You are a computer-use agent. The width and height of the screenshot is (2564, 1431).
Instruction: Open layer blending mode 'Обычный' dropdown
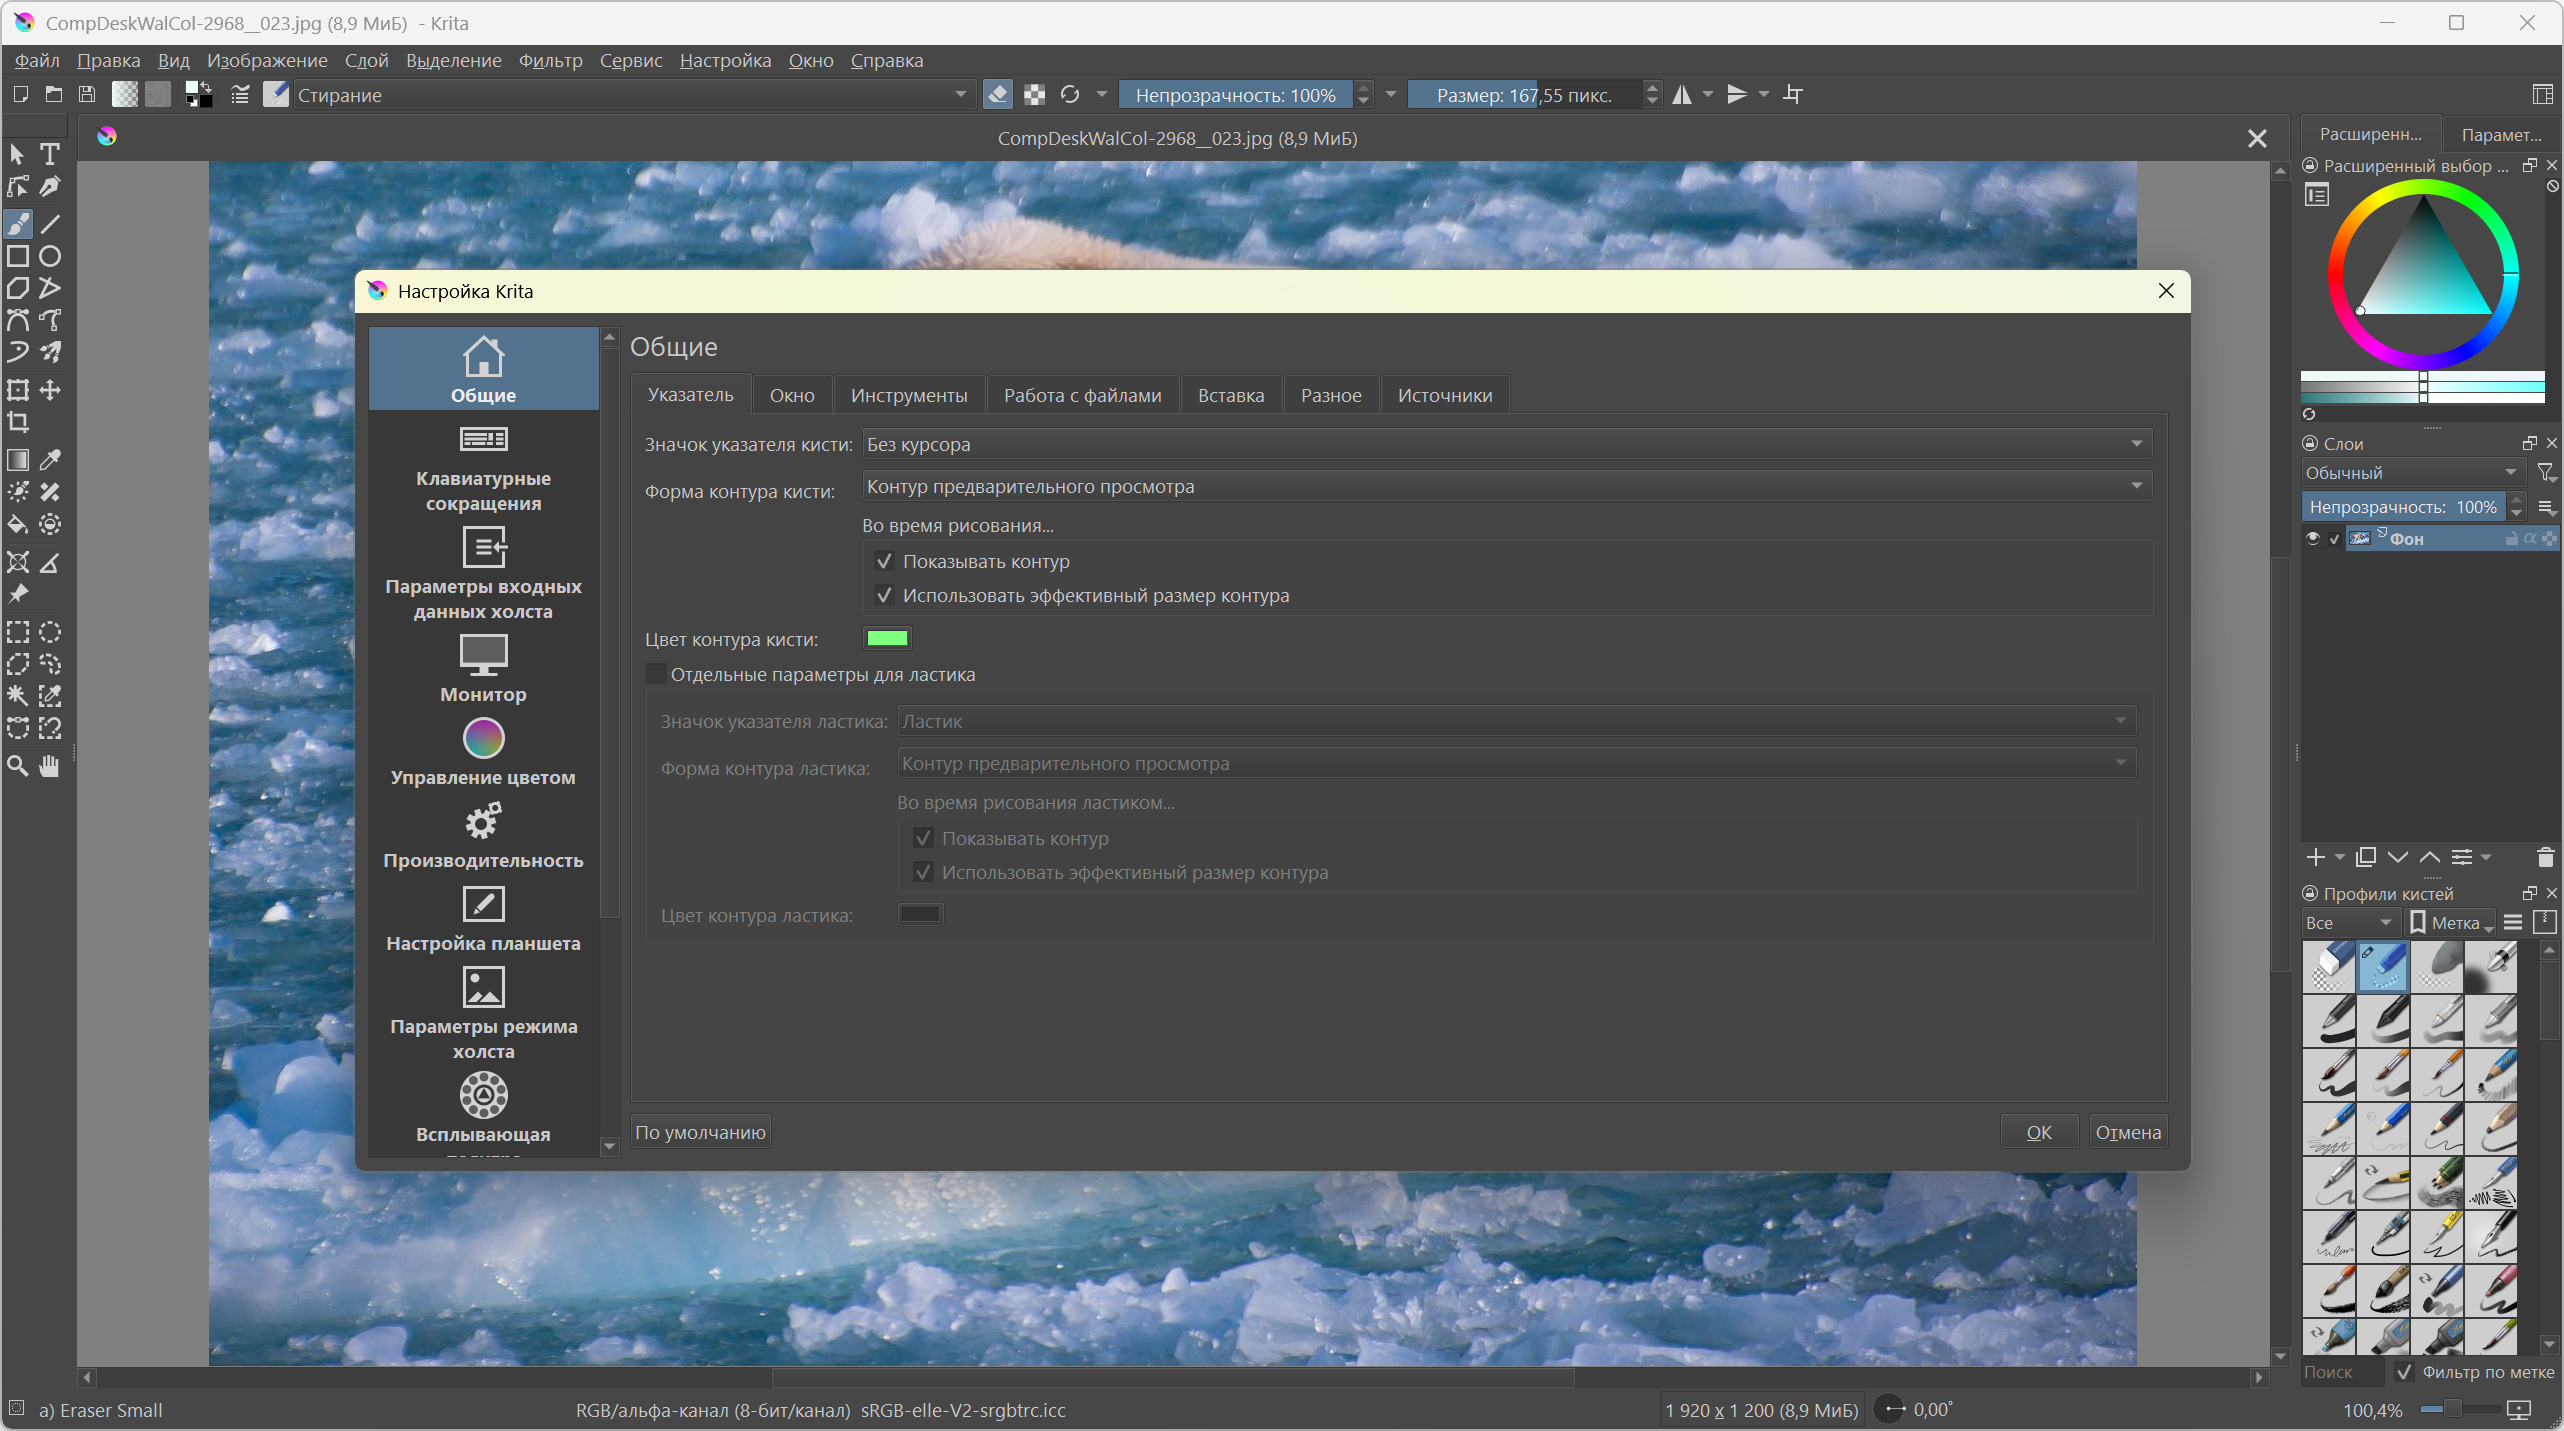pos(2410,473)
